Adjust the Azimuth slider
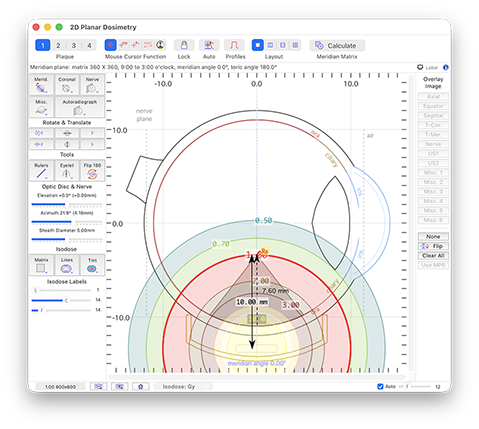Screen dimensions: 479x429 click(x=67, y=222)
